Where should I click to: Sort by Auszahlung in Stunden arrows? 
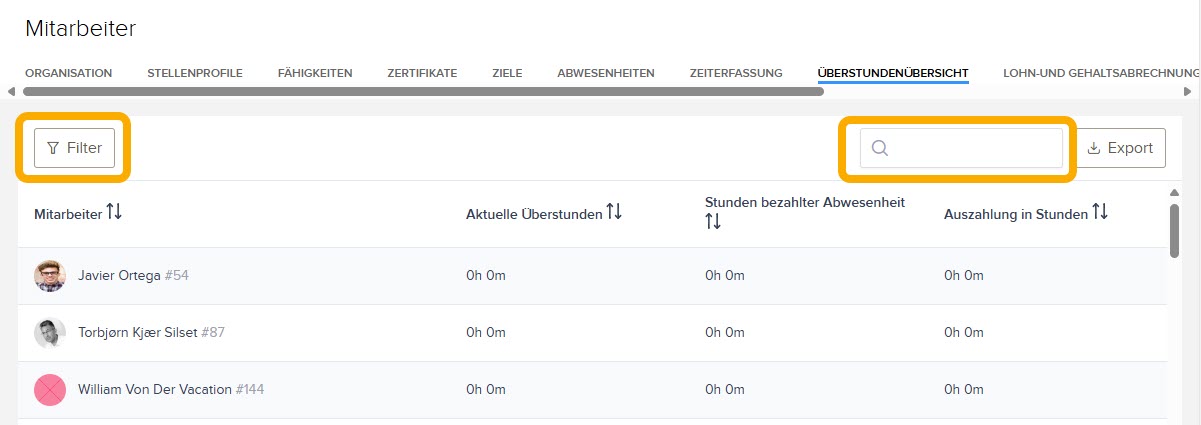pos(1100,213)
